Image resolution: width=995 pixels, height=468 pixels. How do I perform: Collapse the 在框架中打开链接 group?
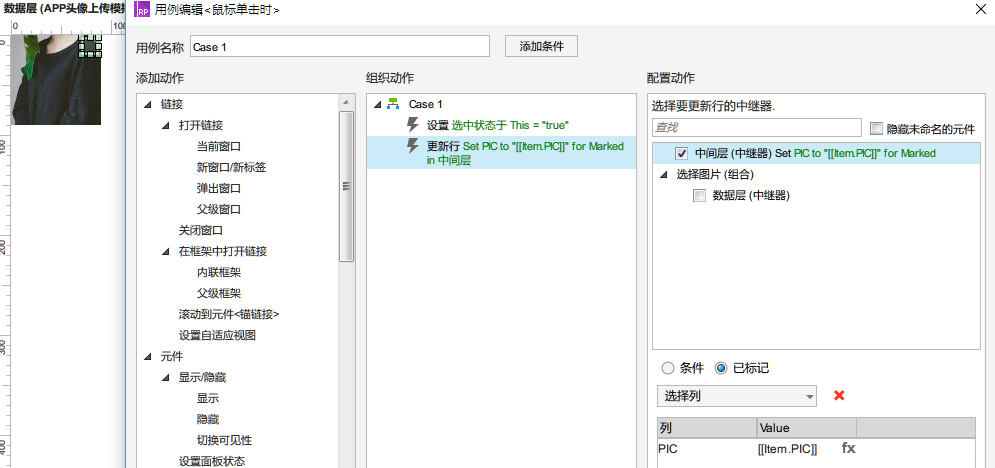coord(166,252)
